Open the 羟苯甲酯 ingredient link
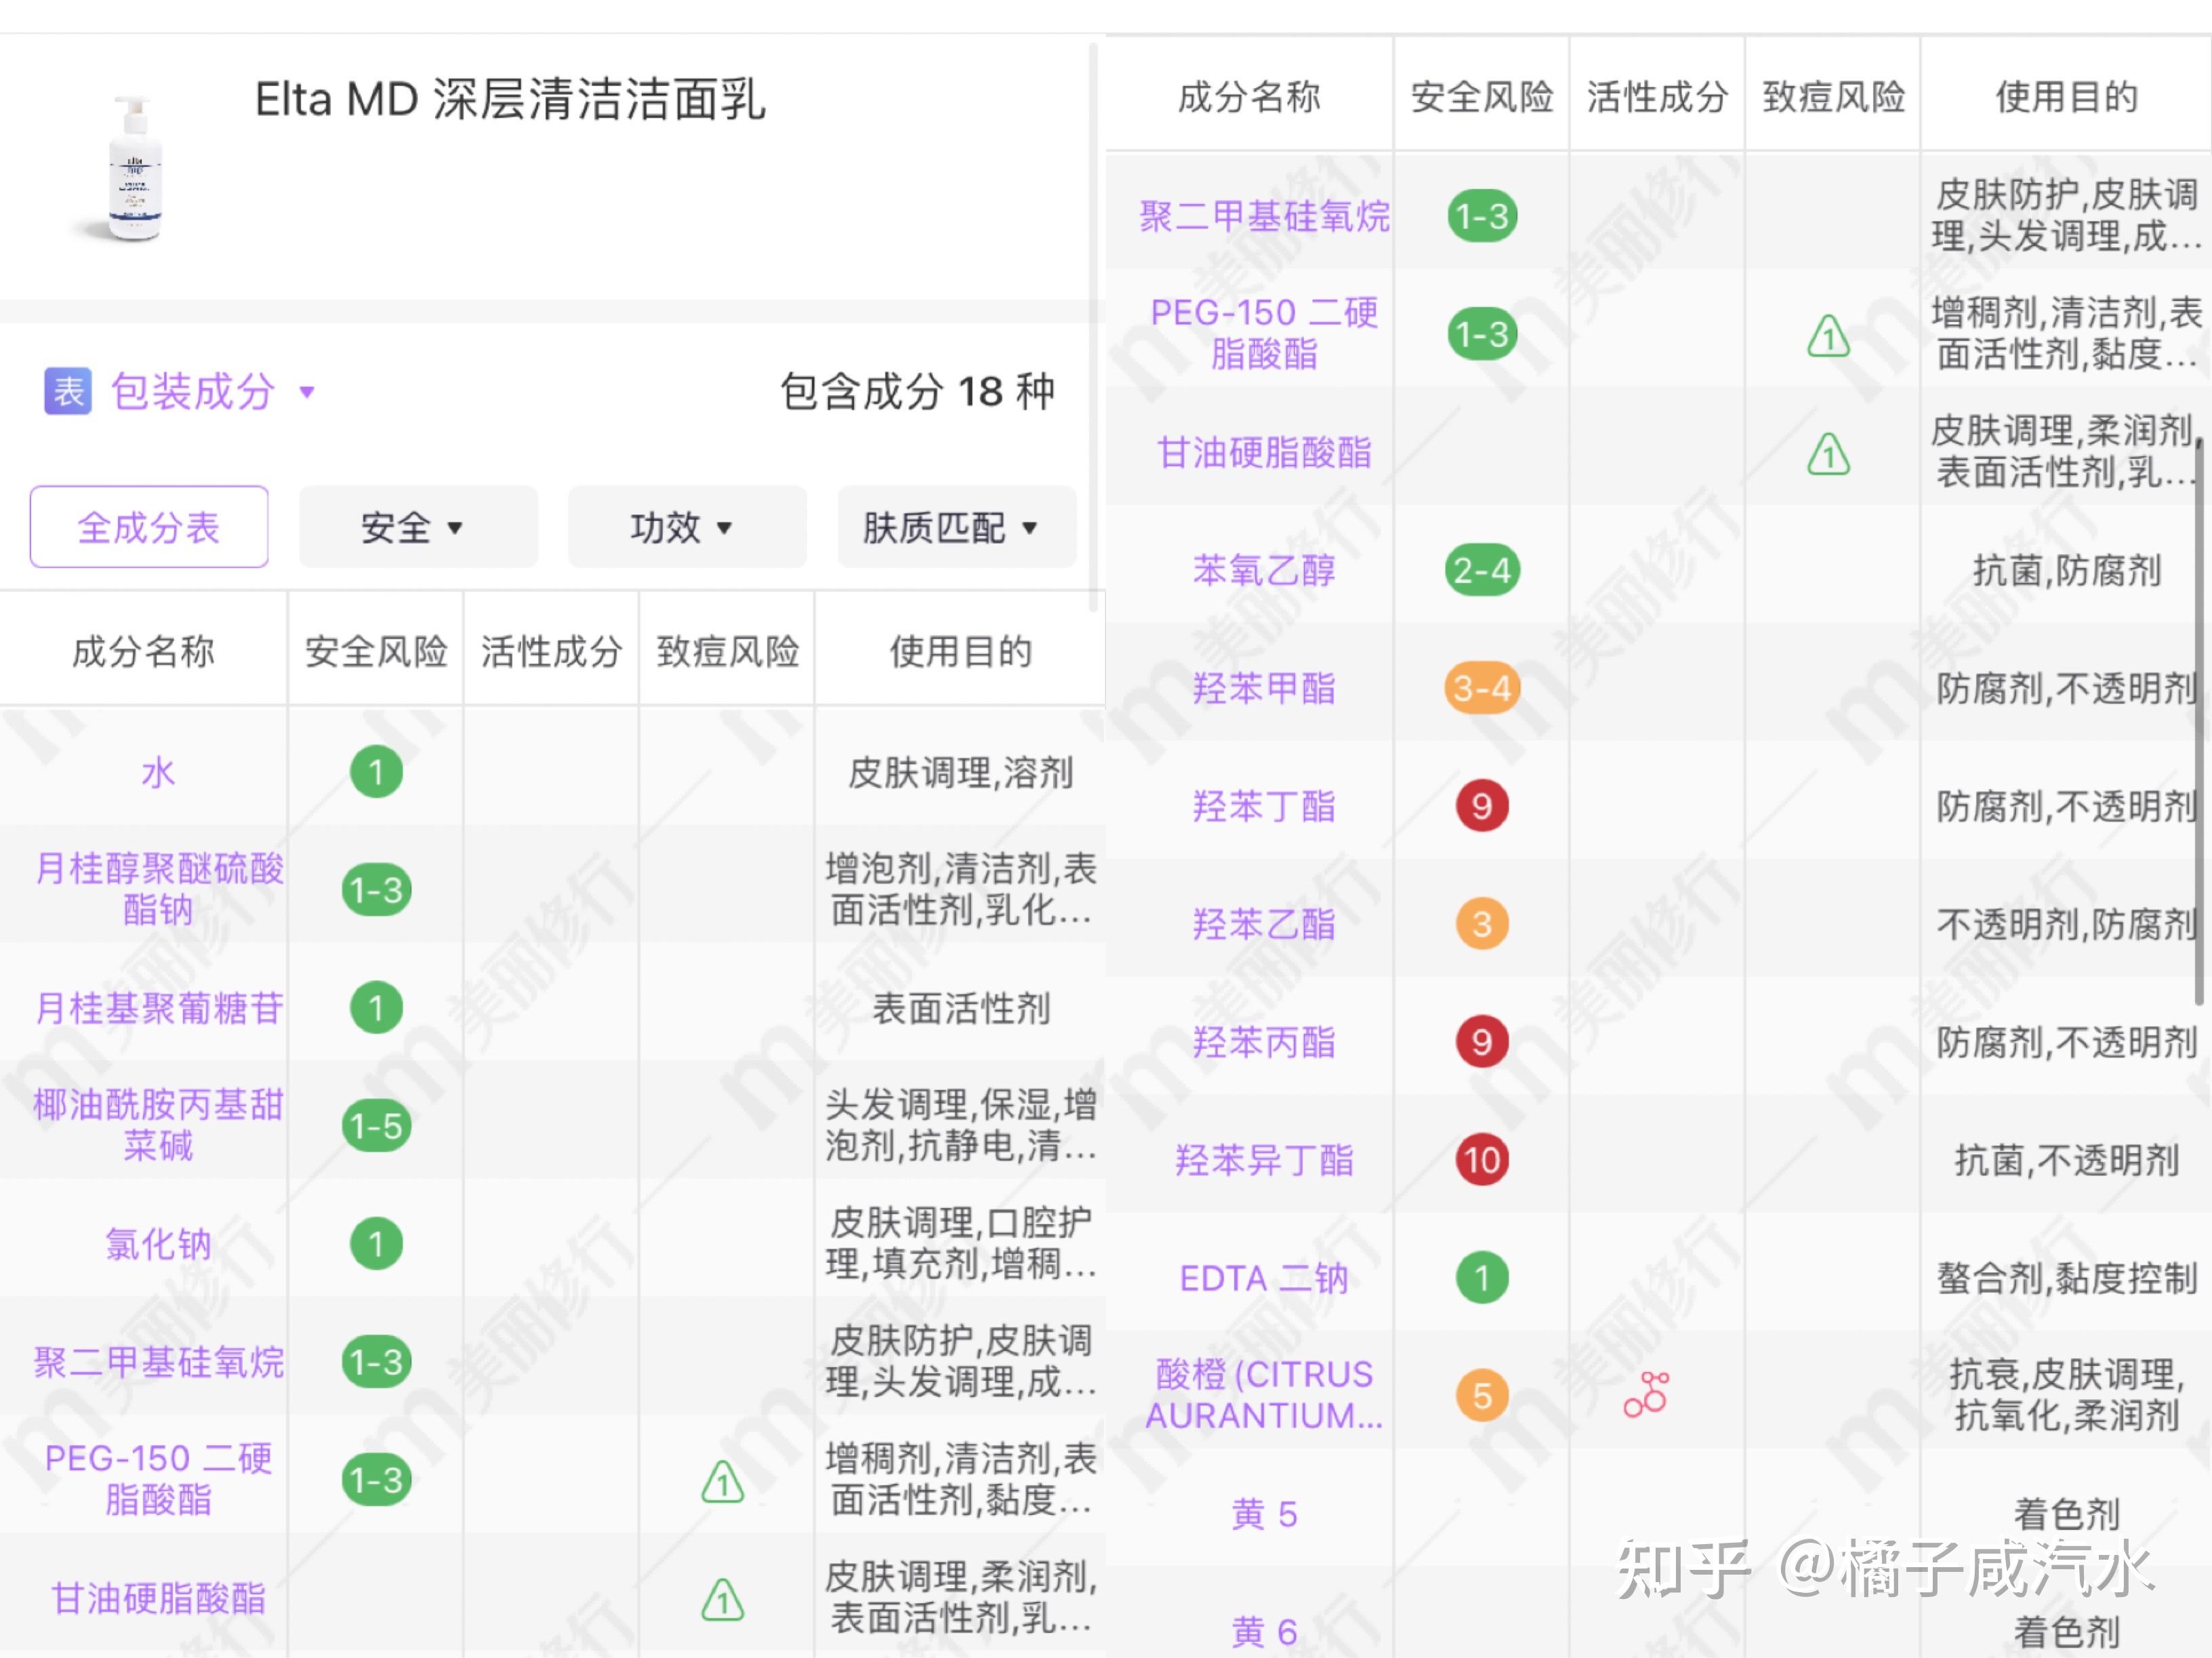This screenshot has width=2212, height=1658. click(1264, 688)
